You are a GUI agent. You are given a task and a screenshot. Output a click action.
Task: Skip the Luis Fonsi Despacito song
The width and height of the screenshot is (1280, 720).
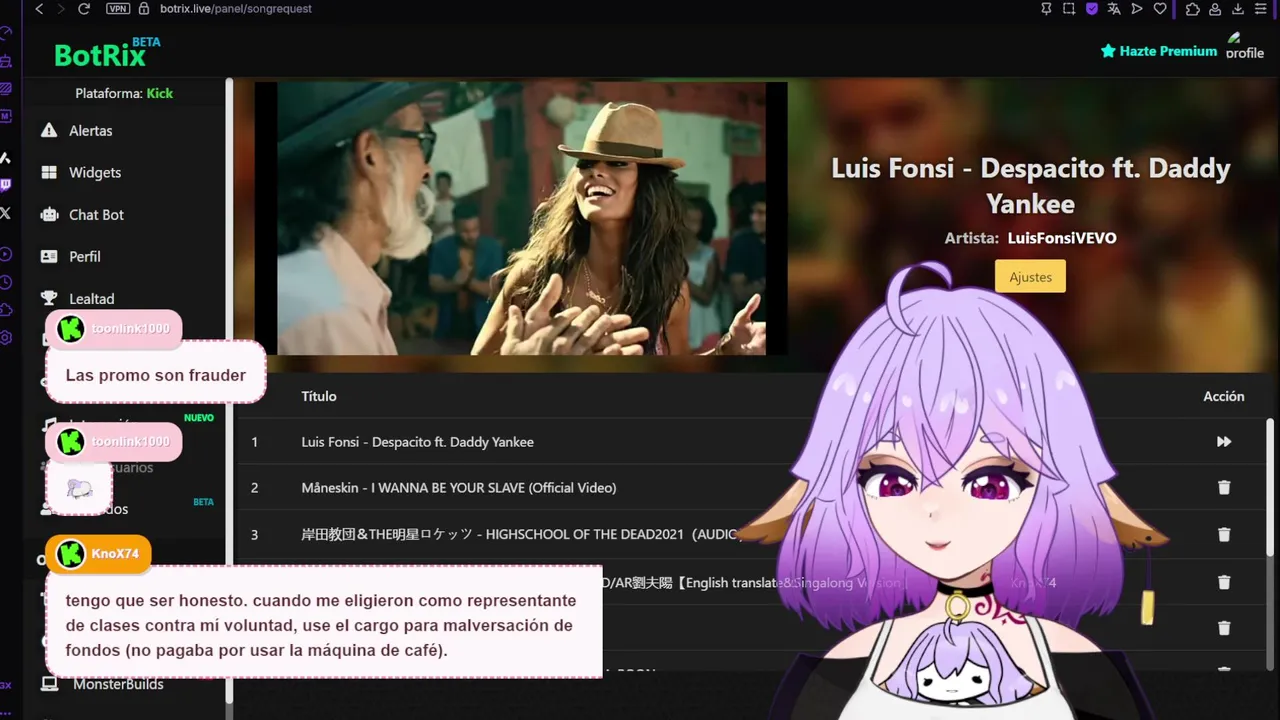pos(1224,442)
